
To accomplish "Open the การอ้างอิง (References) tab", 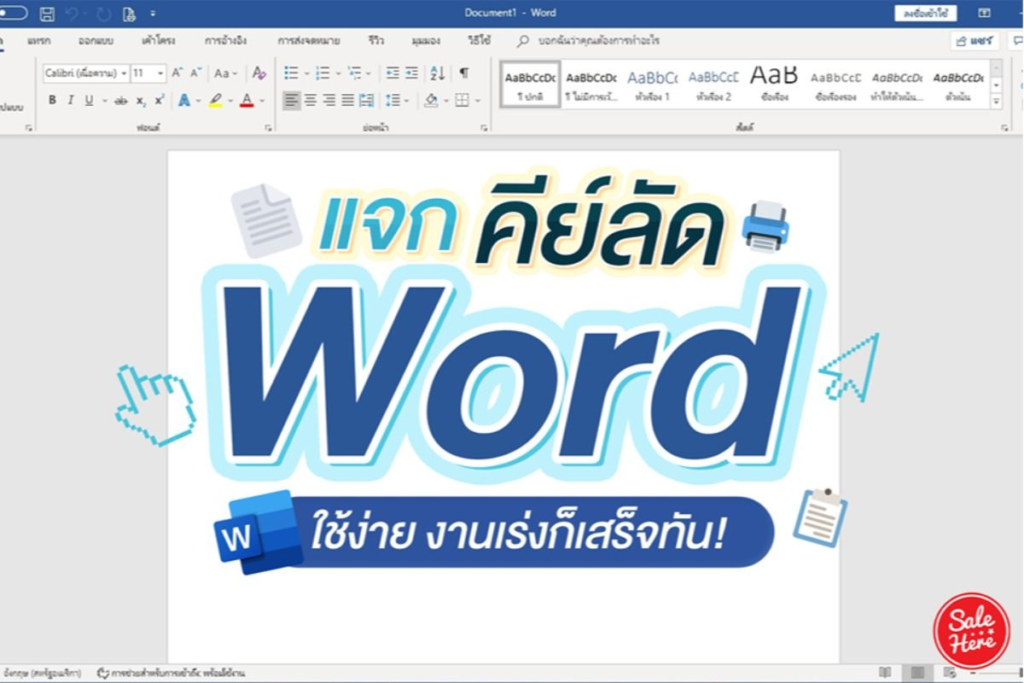I will click(x=225, y=41).
